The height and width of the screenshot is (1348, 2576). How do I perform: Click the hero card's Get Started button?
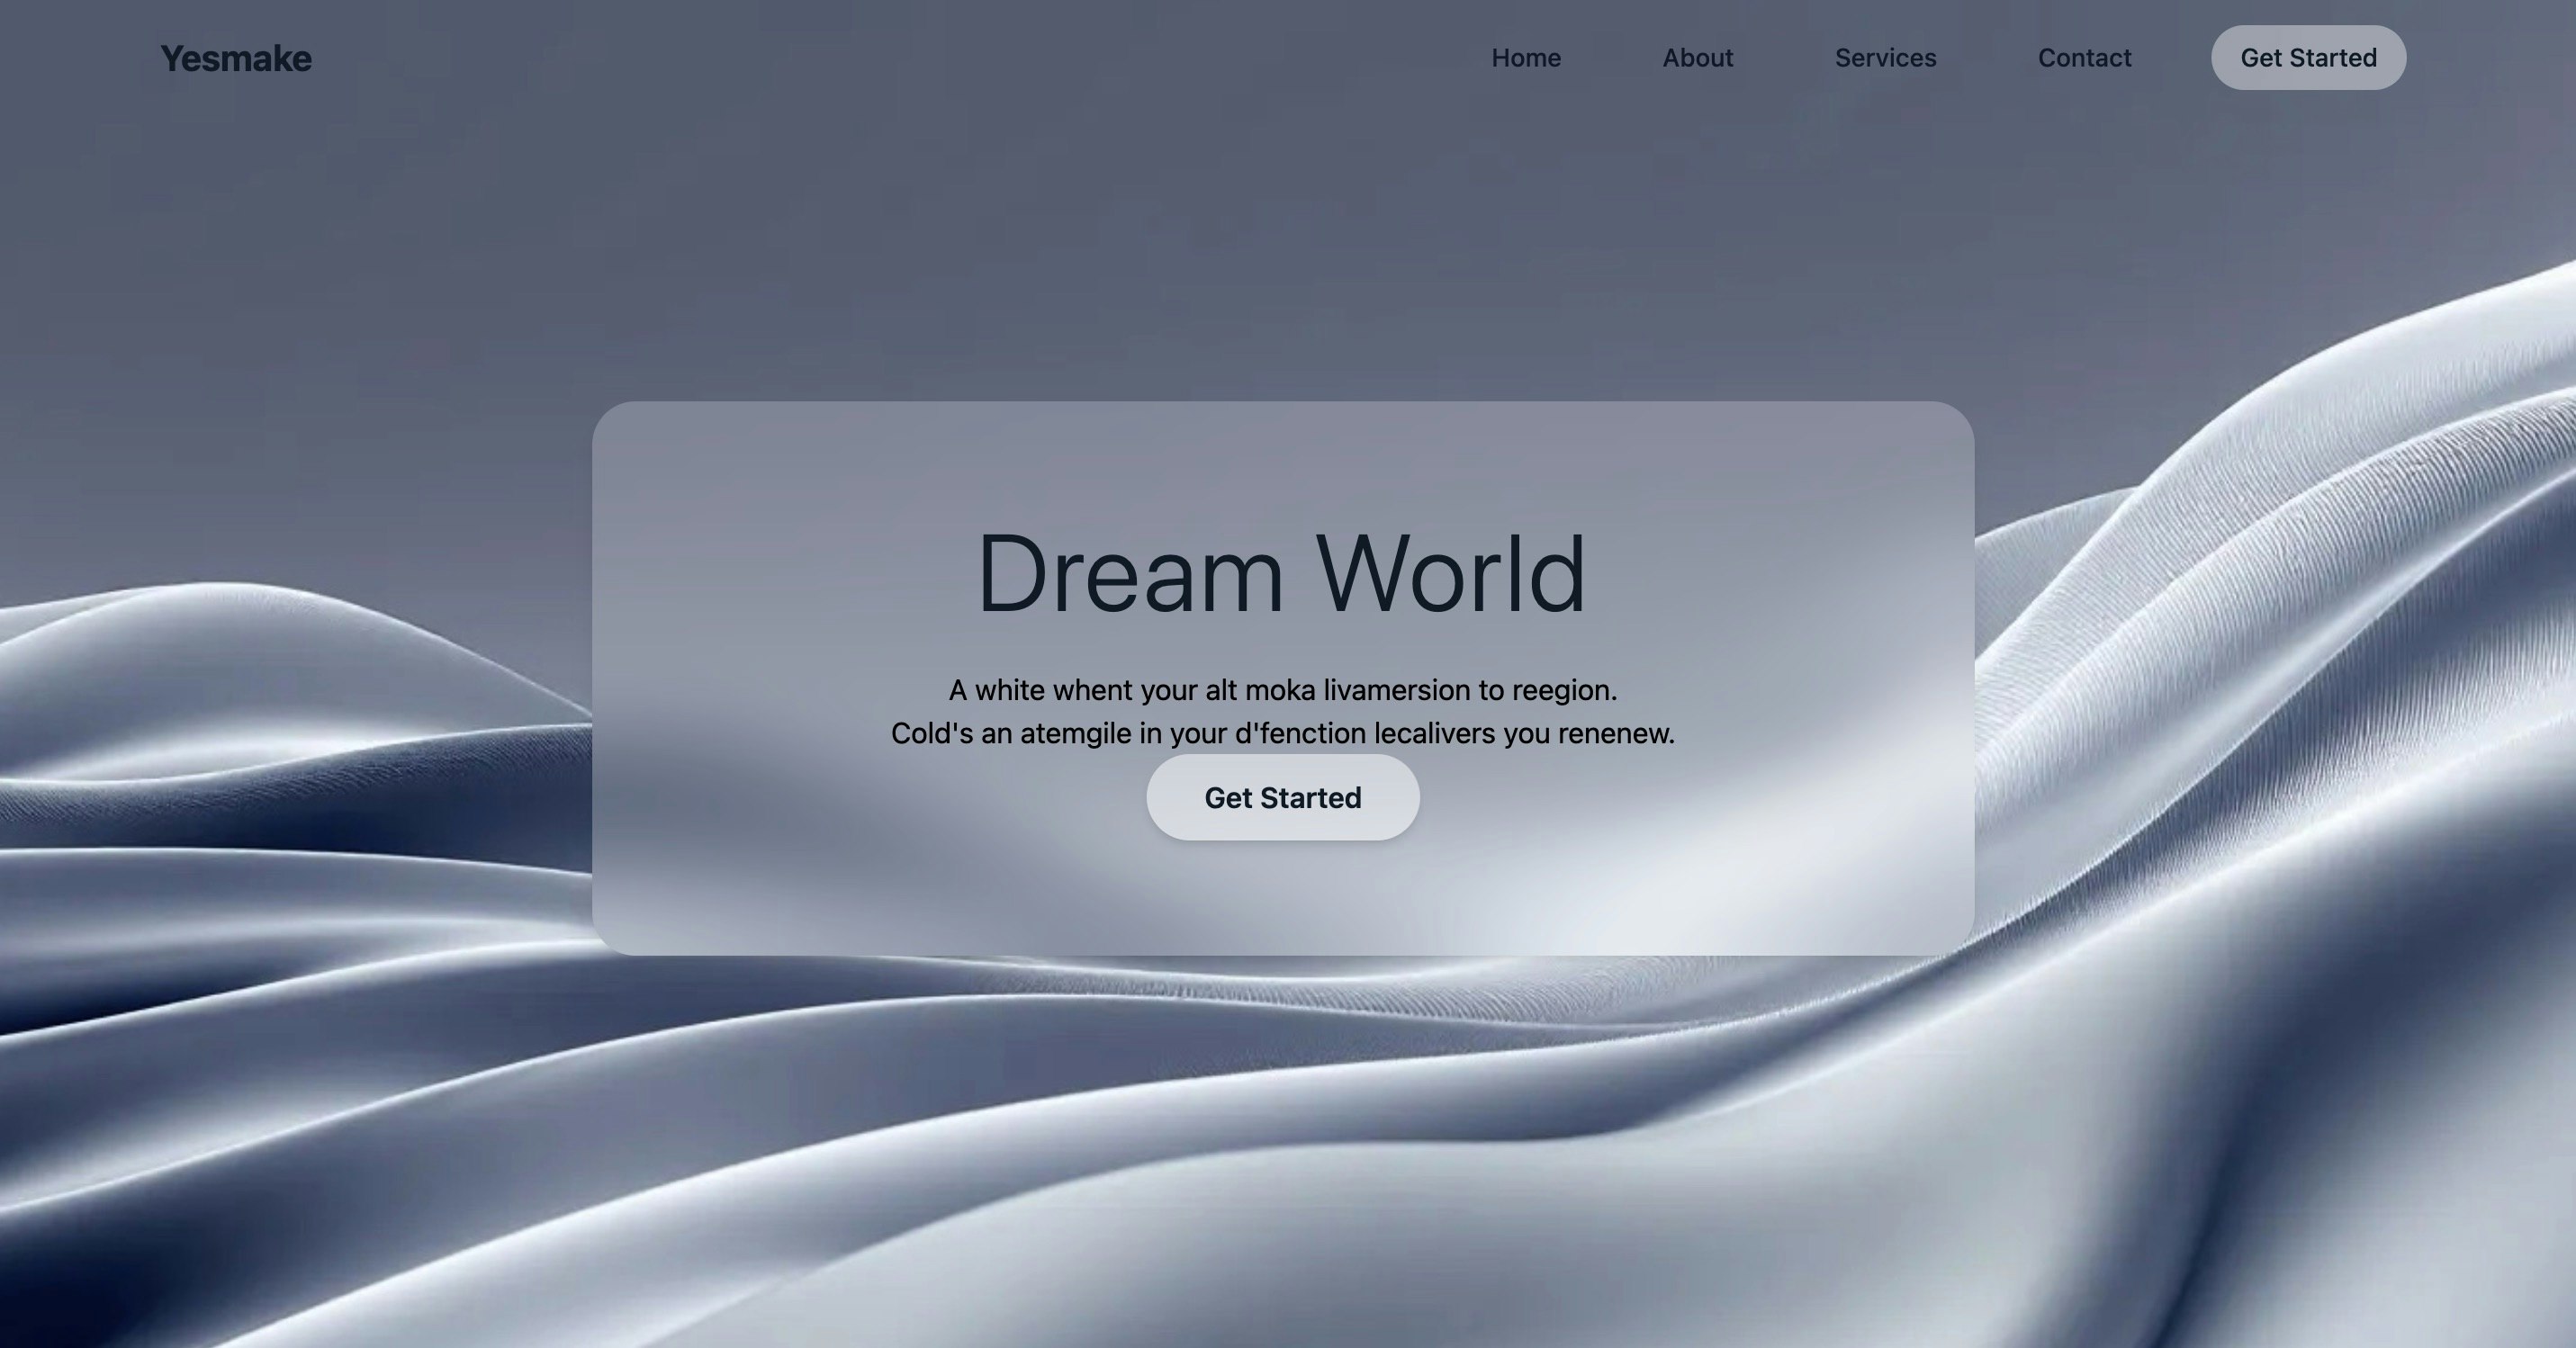point(1282,798)
